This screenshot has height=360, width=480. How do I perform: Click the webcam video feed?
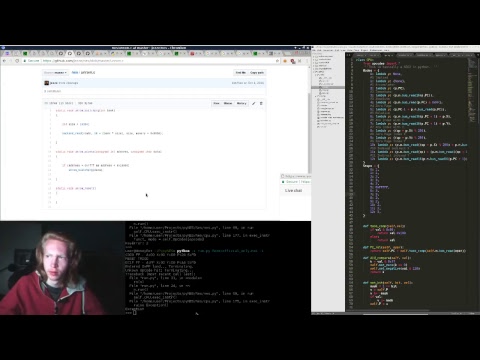[x=62, y=268]
